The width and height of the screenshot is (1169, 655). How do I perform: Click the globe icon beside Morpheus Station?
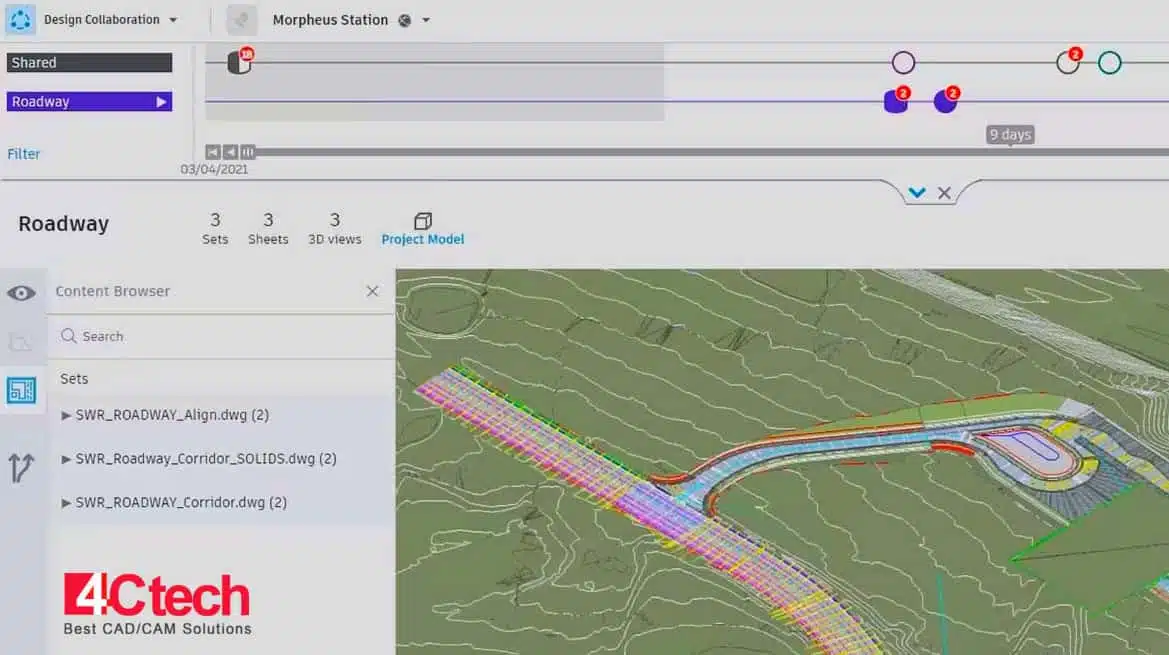[404, 20]
